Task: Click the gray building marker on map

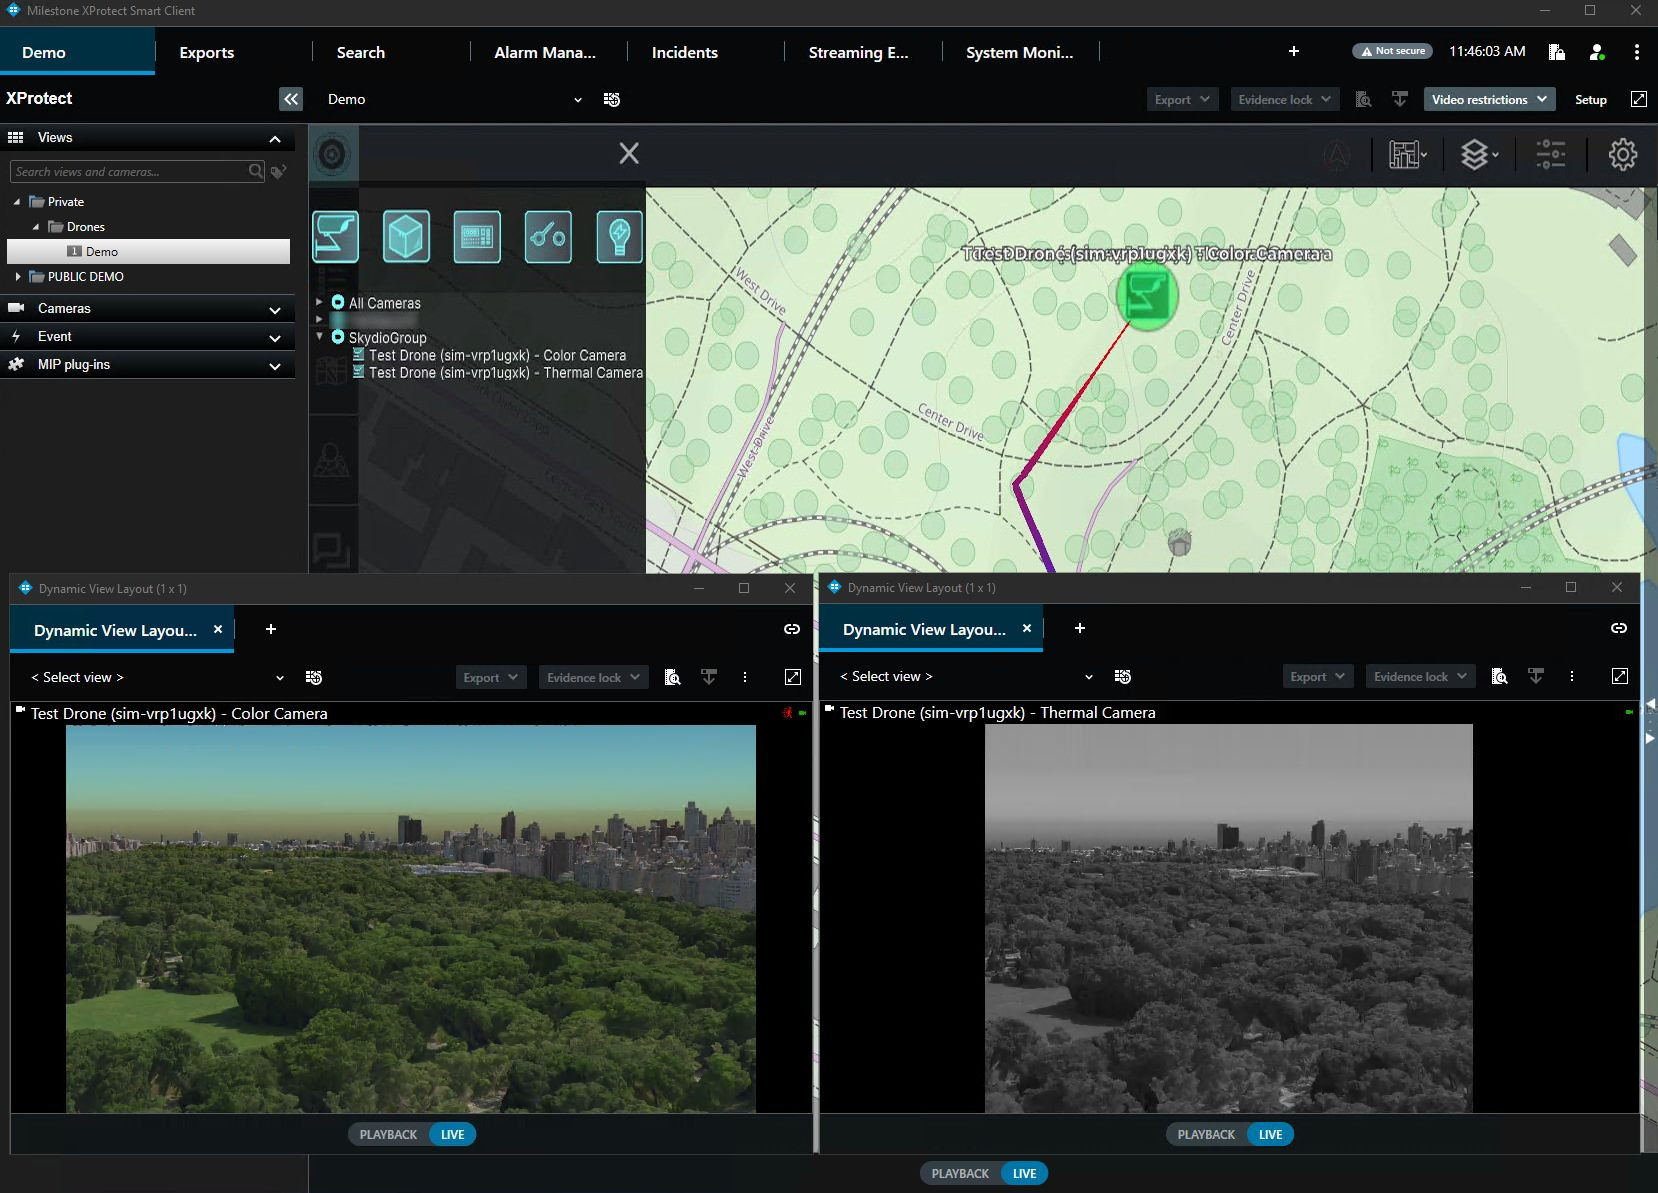Action: (x=1180, y=542)
